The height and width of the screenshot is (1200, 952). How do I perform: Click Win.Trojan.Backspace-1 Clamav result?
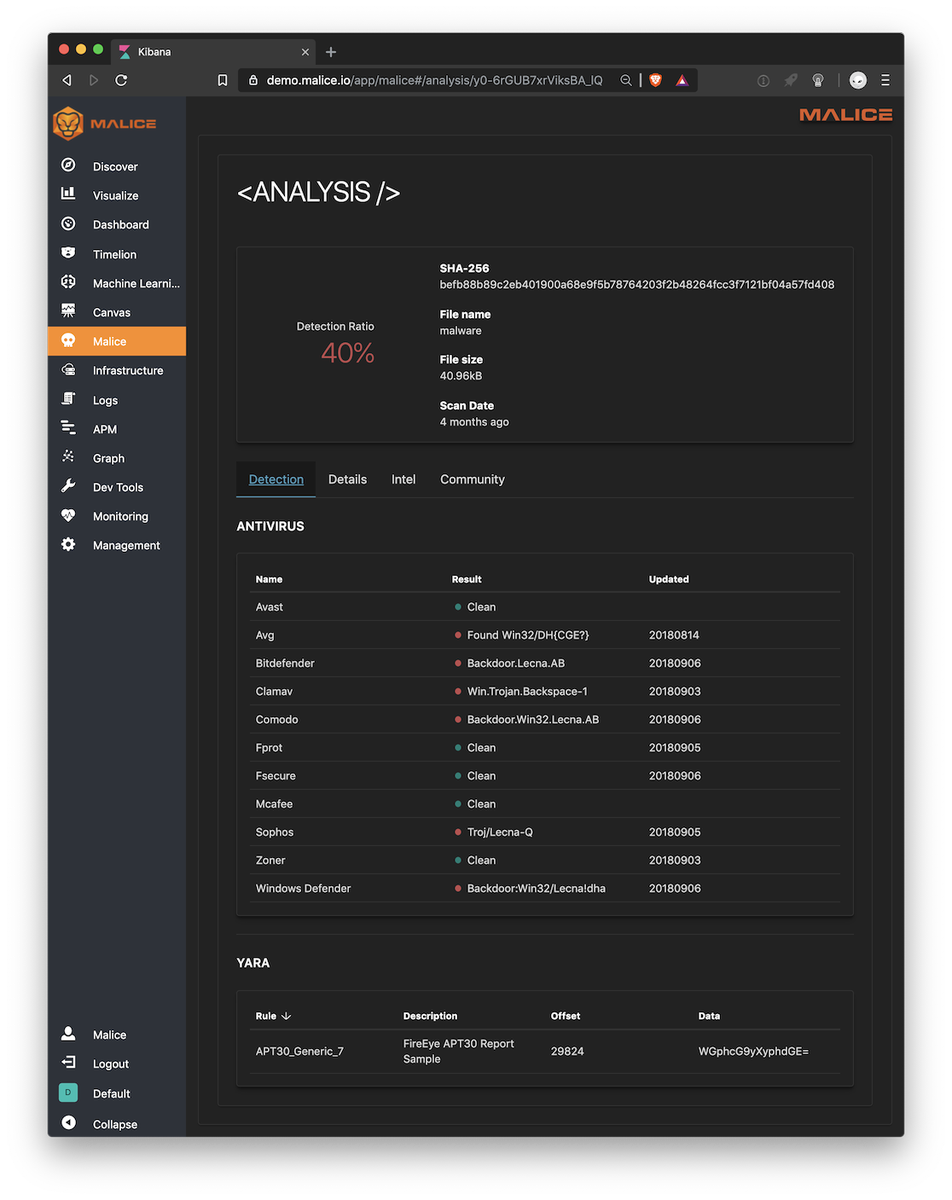tap(527, 691)
